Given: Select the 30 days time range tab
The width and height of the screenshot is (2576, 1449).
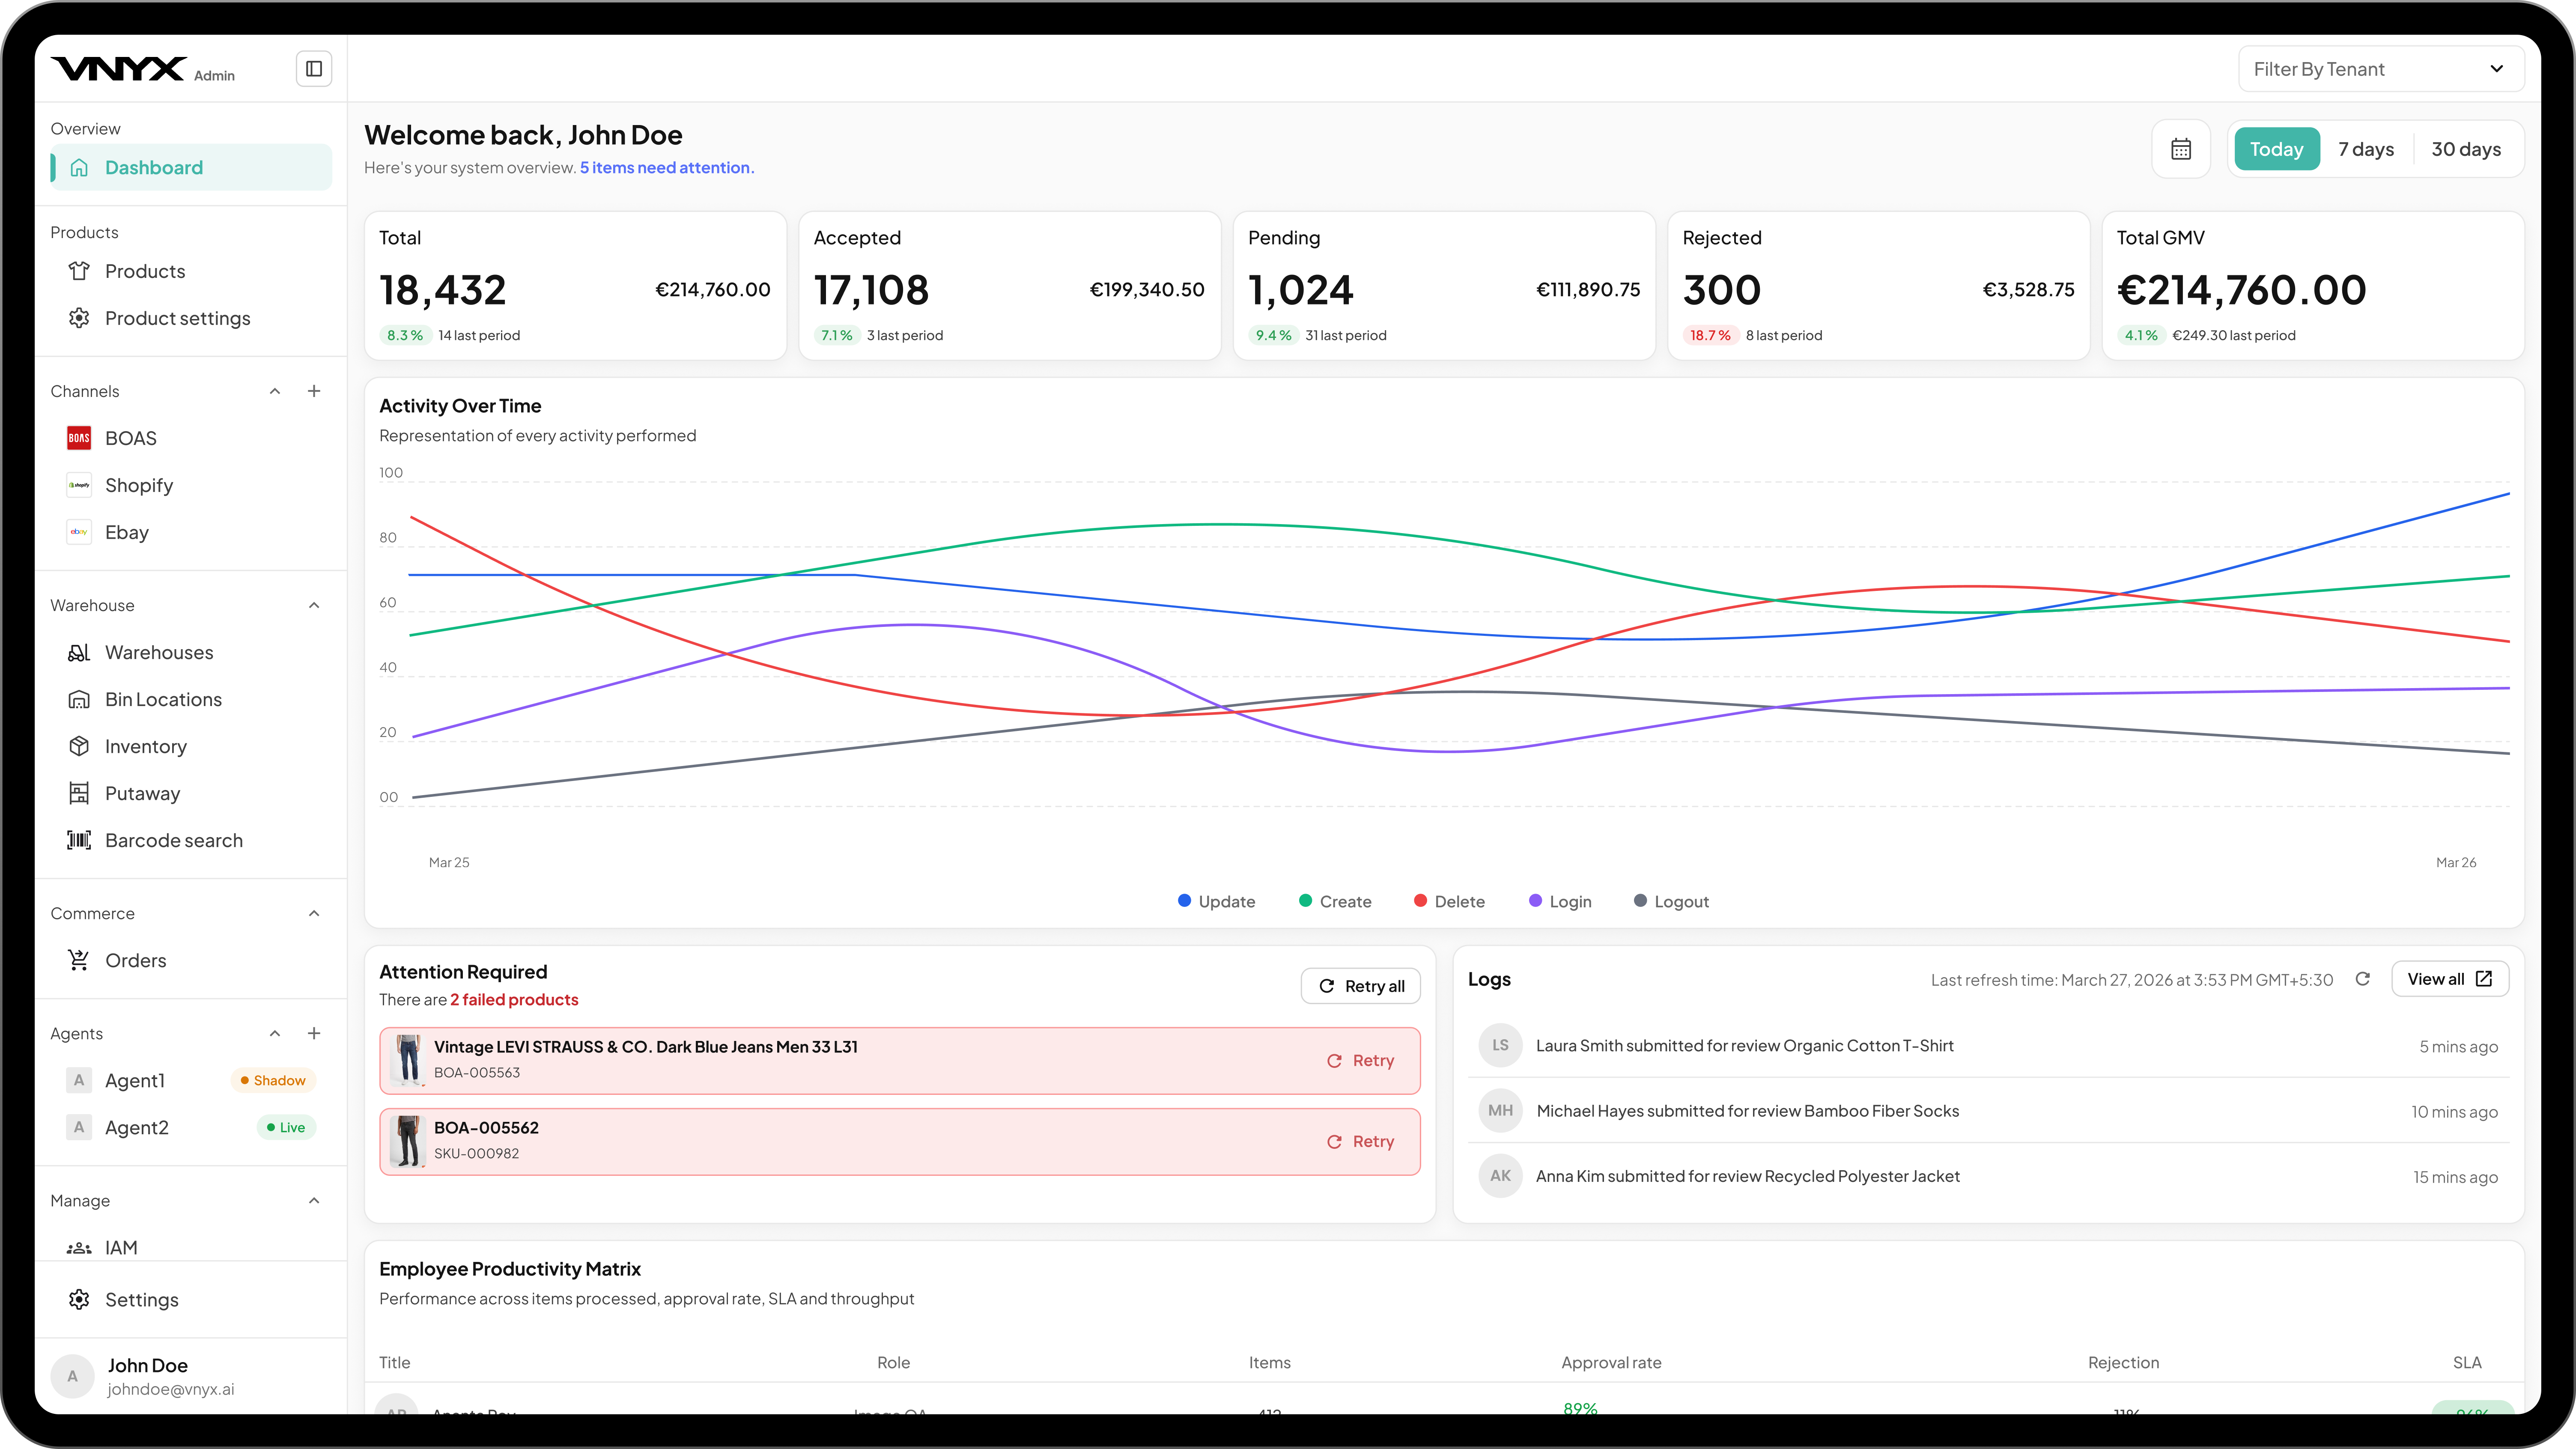Looking at the screenshot, I should [2466, 149].
